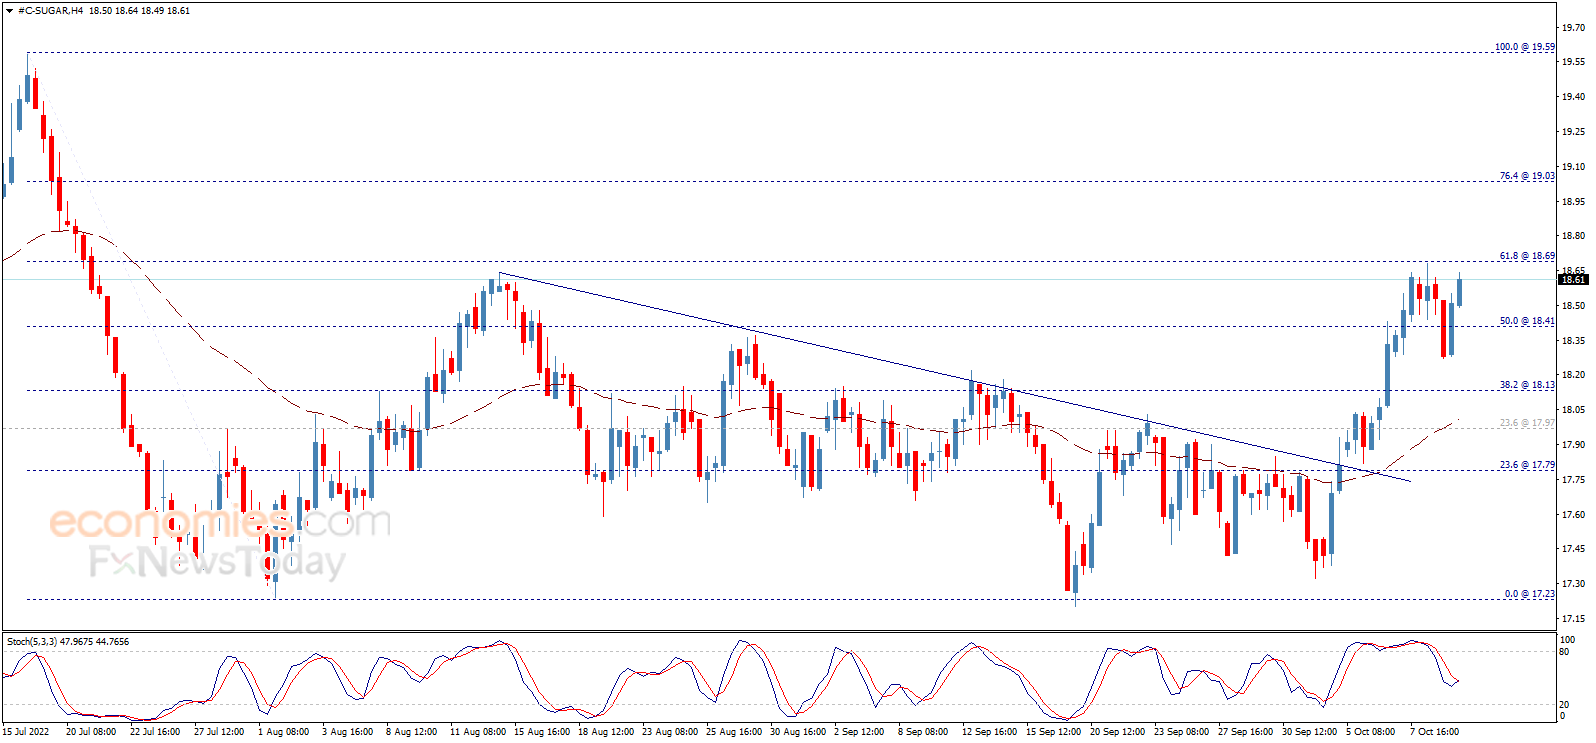Click the 3 Aug 16:00 time label
The height and width of the screenshot is (743, 1596).
click(348, 732)
